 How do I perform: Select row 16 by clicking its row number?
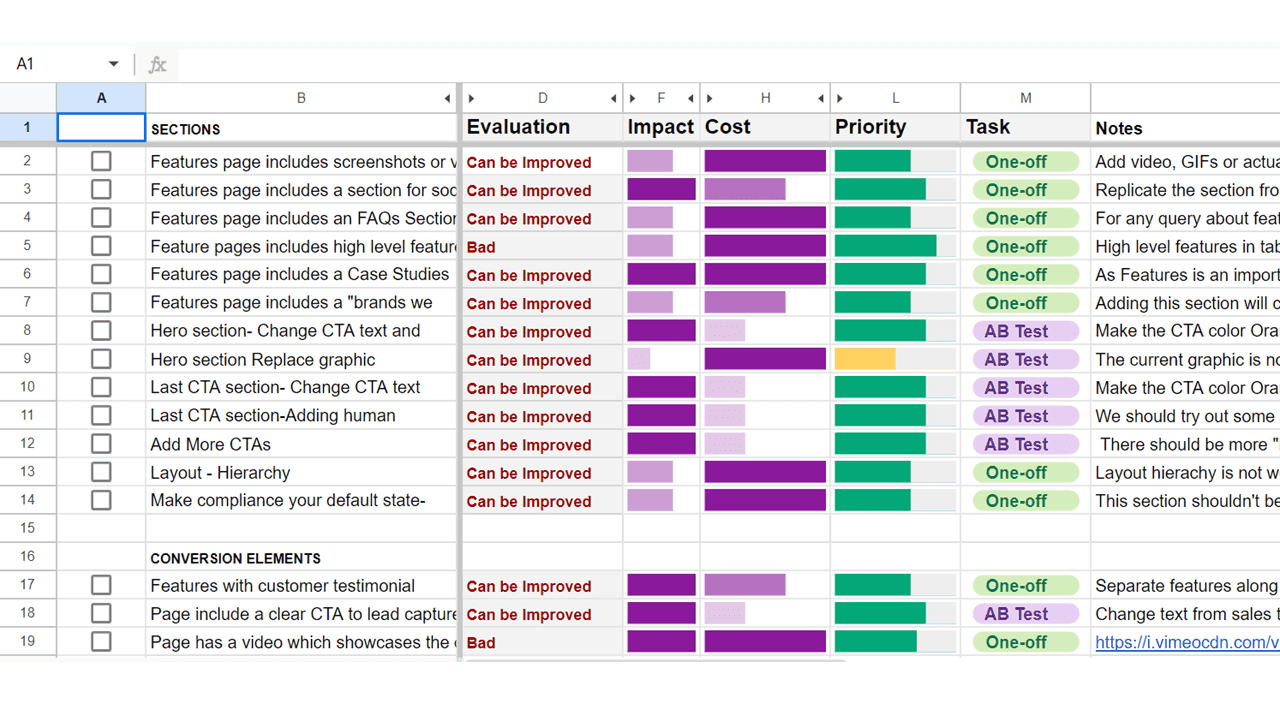(28, 558)
